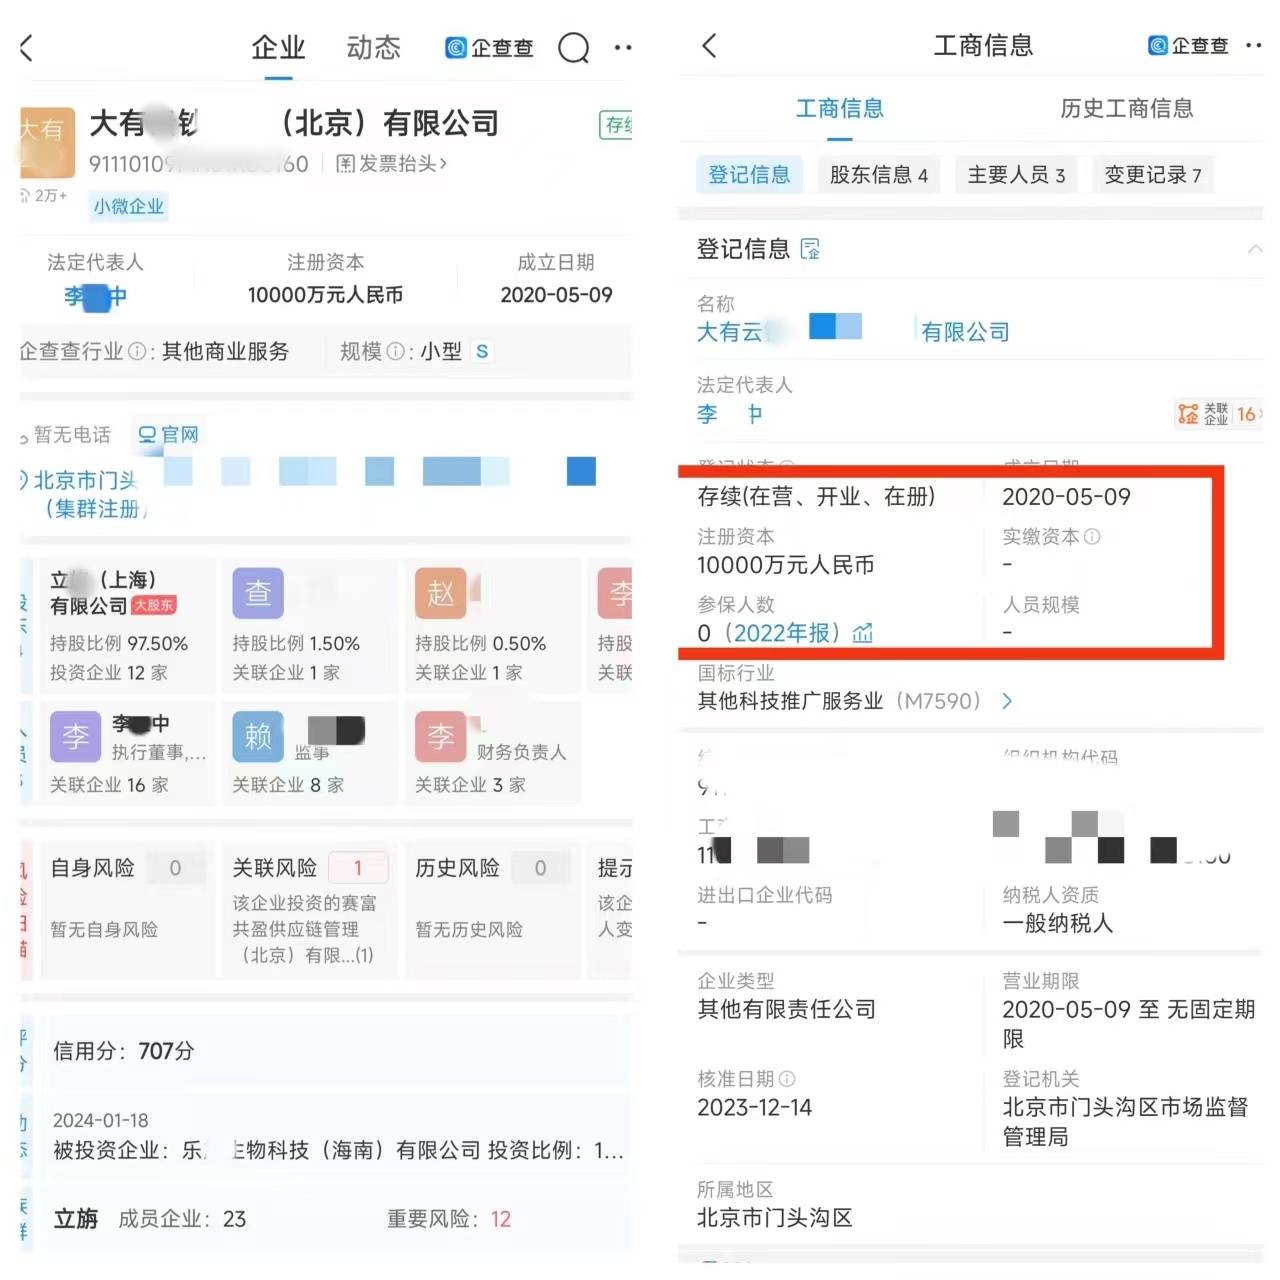The image size is (1280, 1280).
Task: Tap the 其他有限责任公司 value
Action: (x=786, y=1009)
